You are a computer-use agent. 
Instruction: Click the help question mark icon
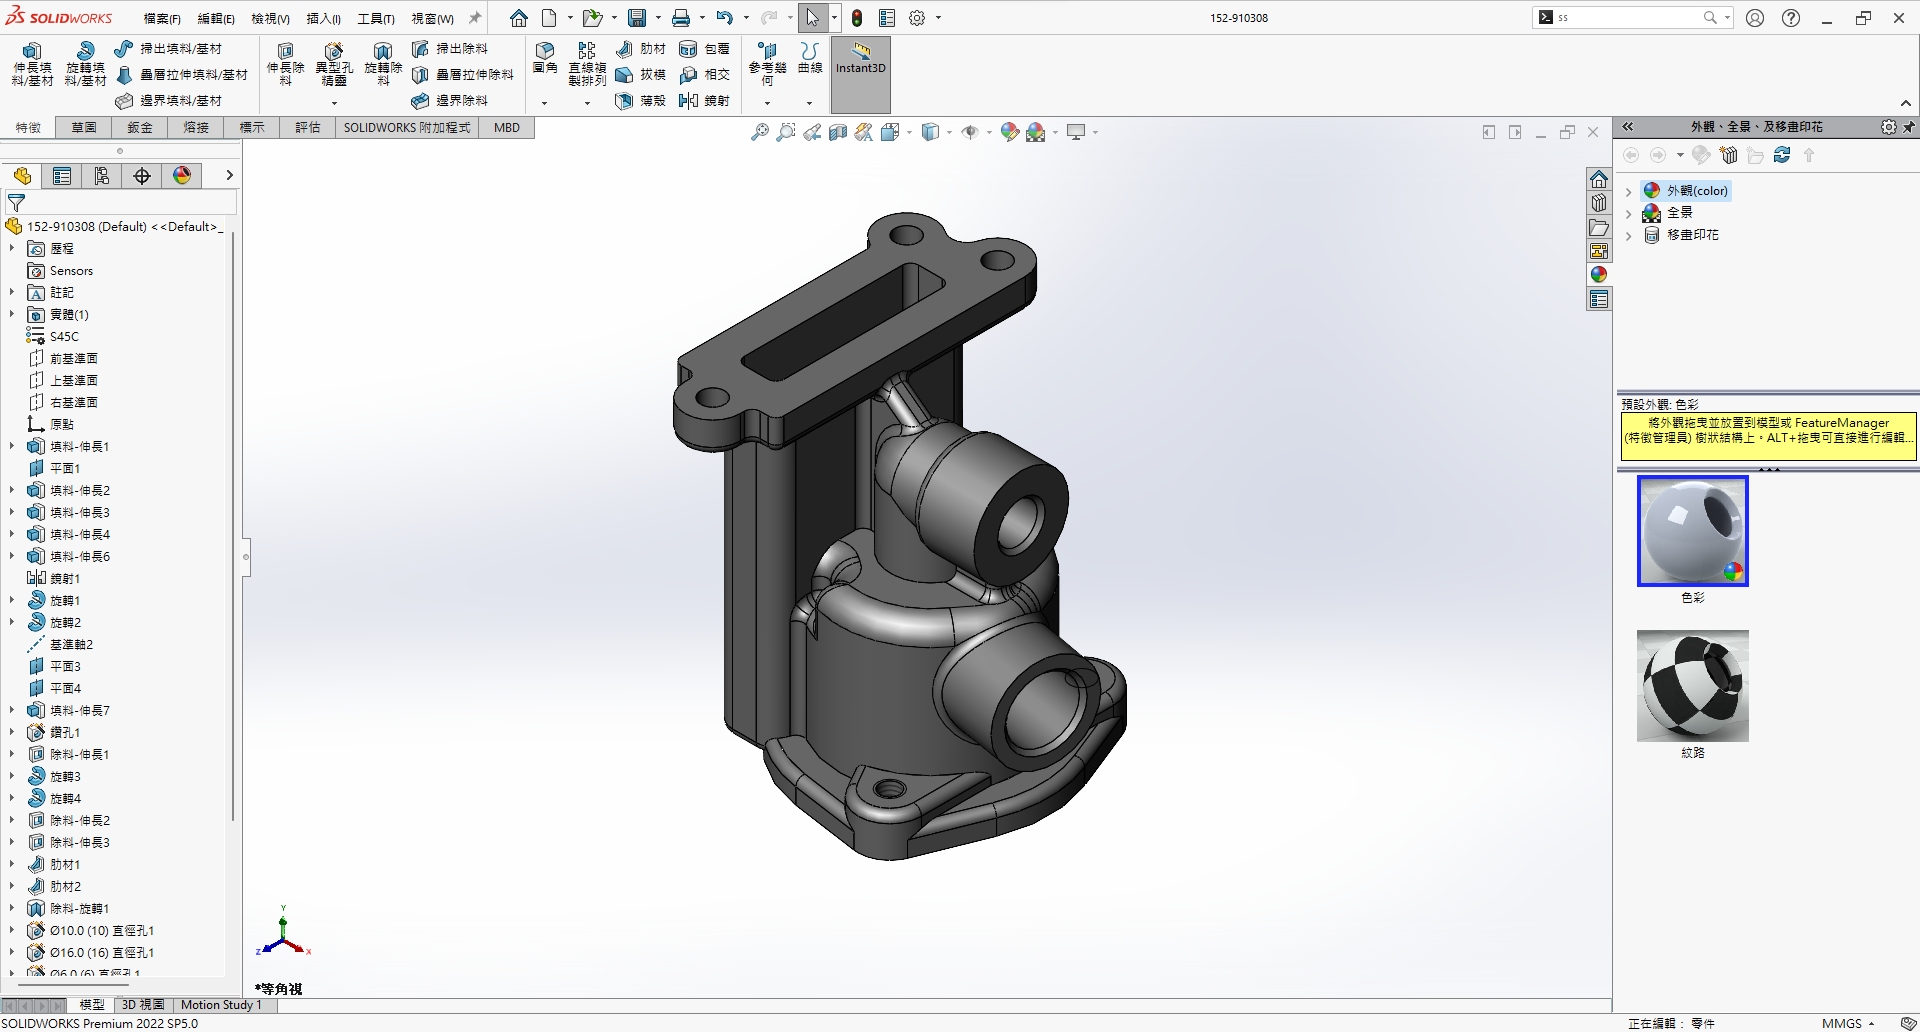pos(1791,18)
